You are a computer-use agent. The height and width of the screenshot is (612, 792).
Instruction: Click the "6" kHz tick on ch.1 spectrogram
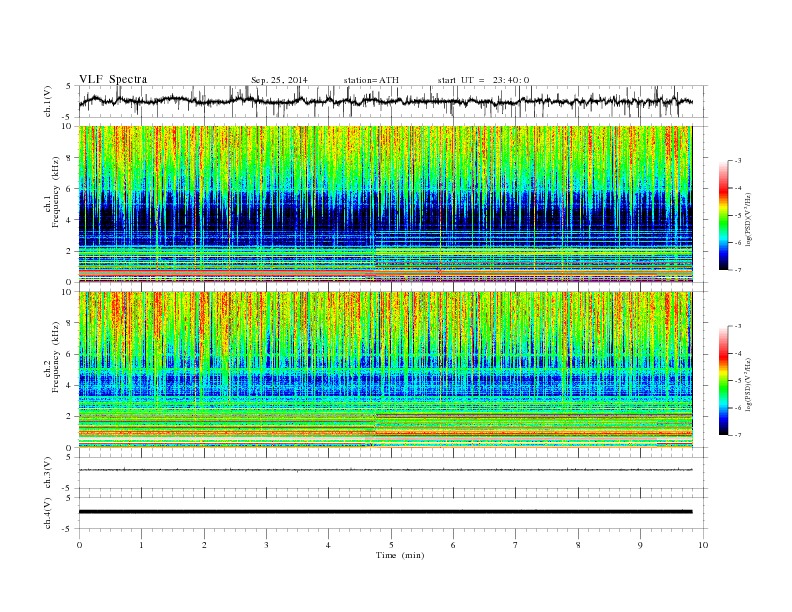69,189
